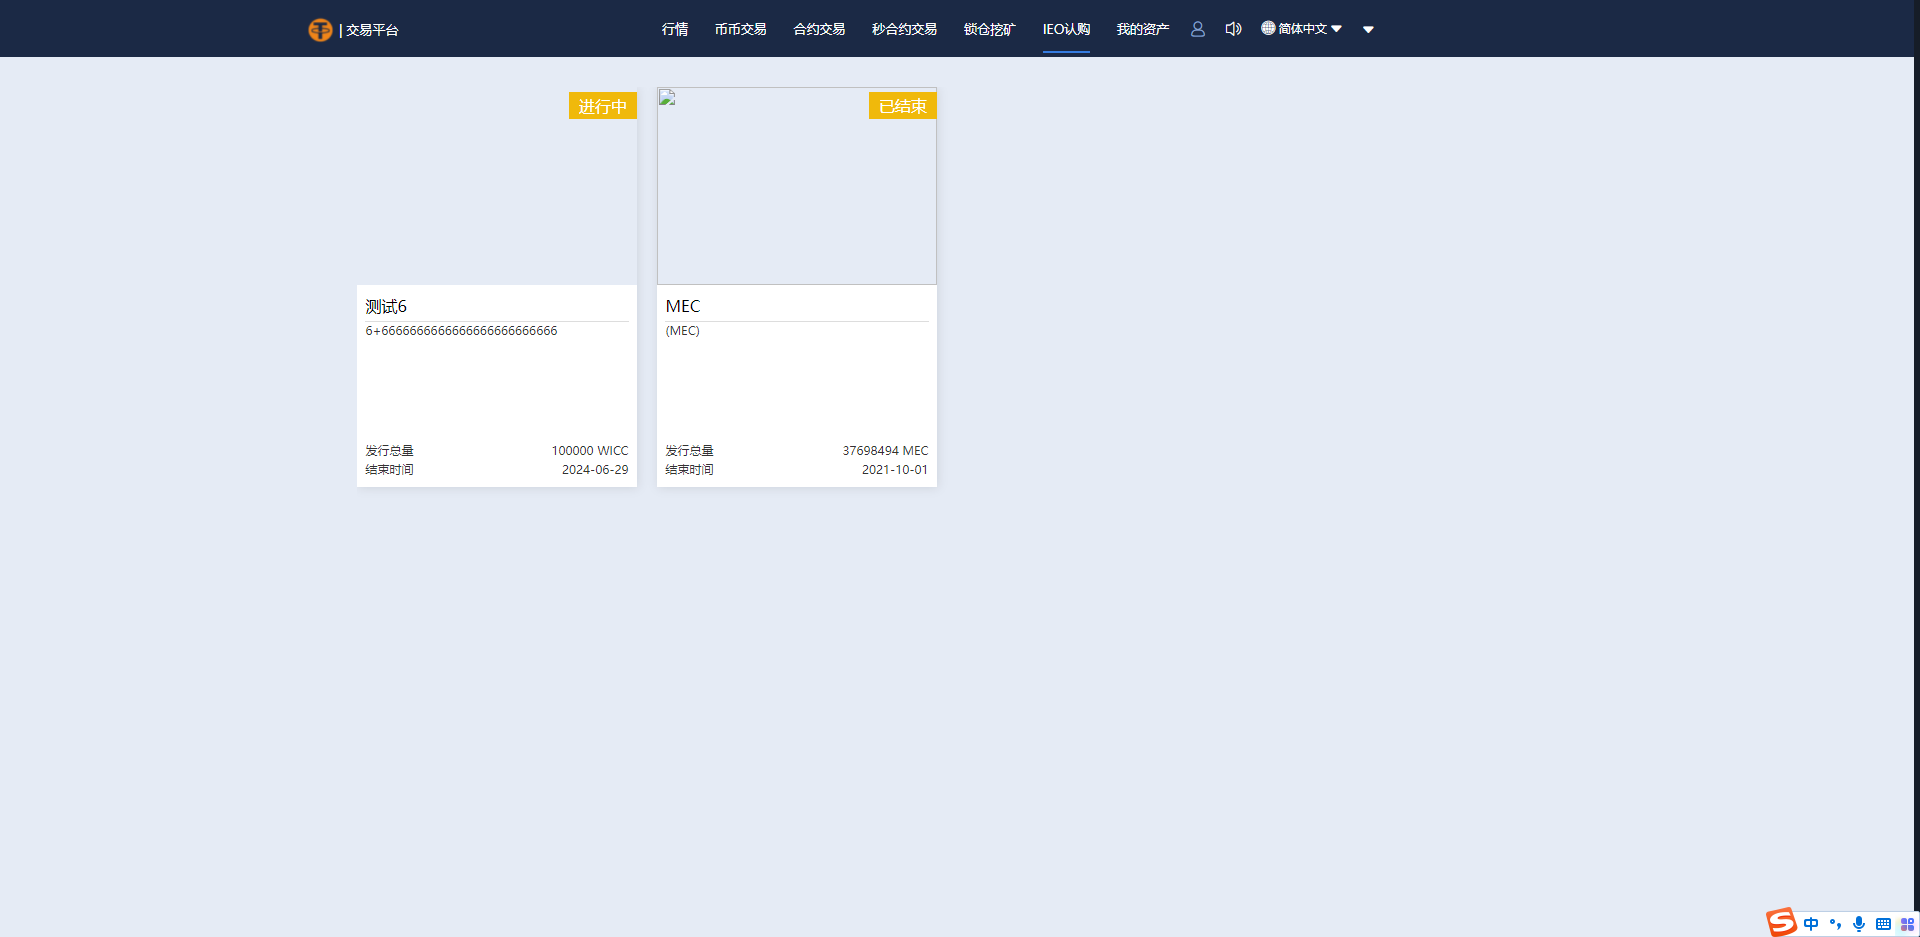
Task: Click the orange platform logo icon
Action: pos(320,30)
